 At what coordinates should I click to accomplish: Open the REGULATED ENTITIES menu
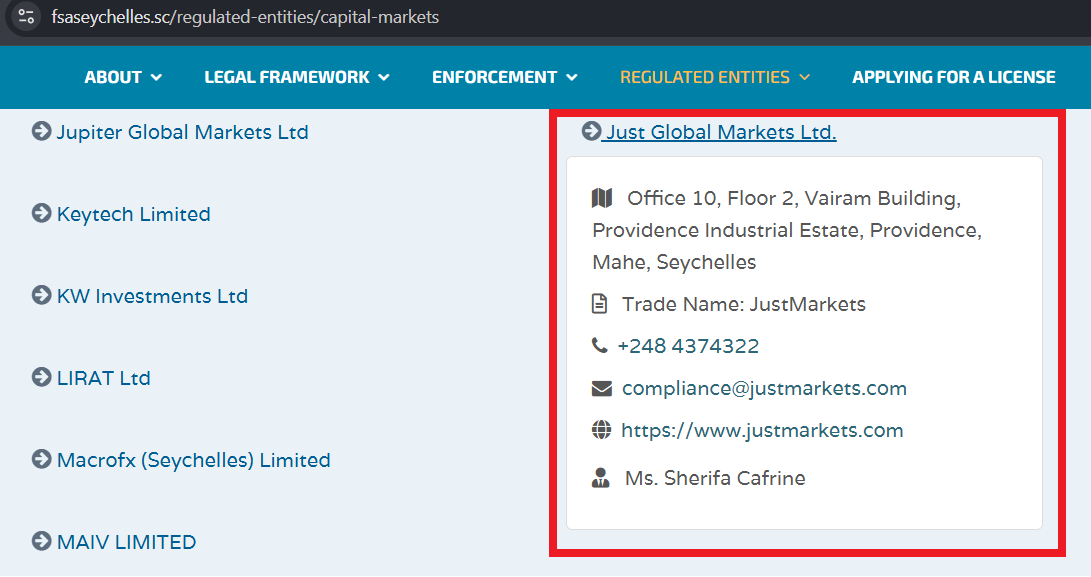tap(715, 77)
